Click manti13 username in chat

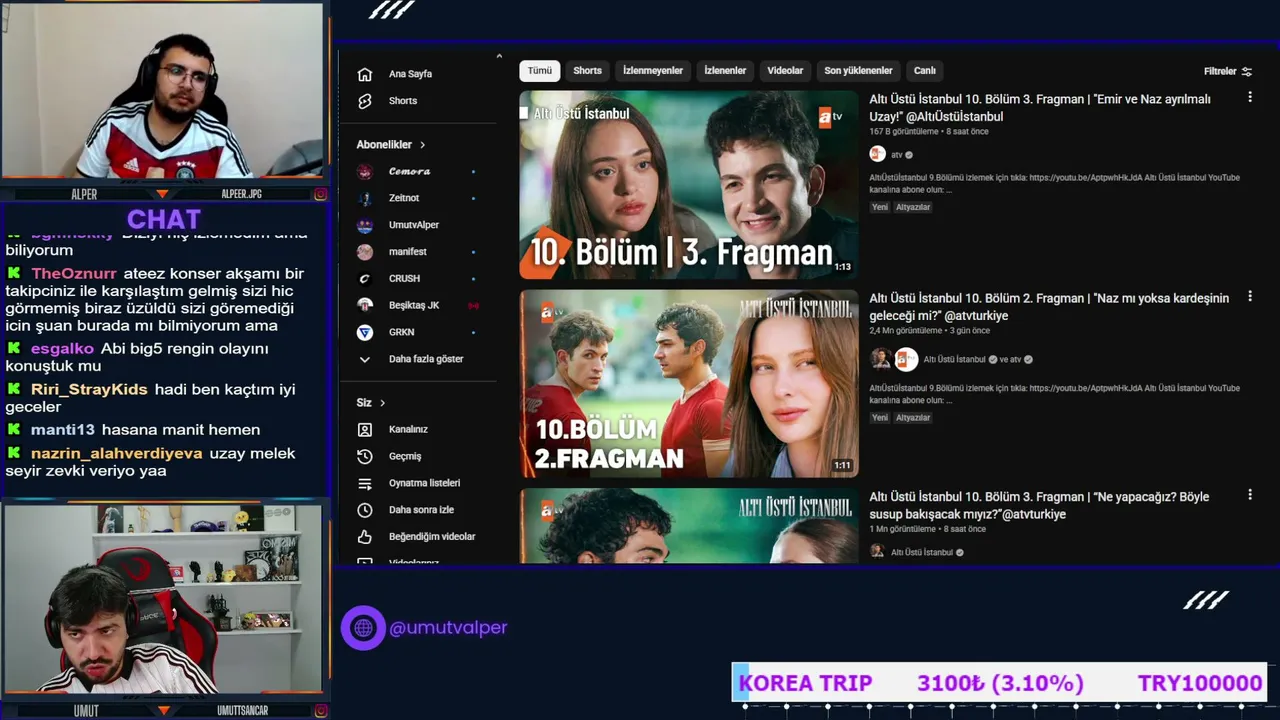(x=63, y=430)
